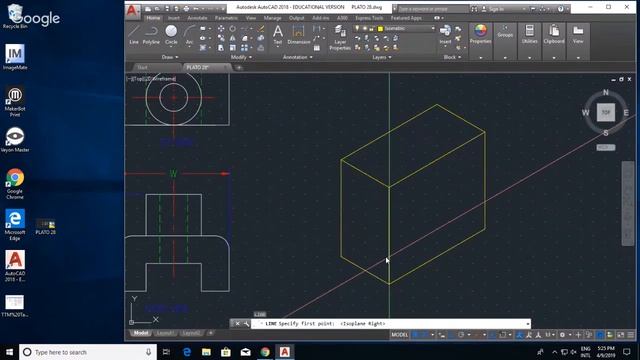Open the layer name dropdown list
The width and height of the screenshot is (640, 360).
(x=433, y=29)
